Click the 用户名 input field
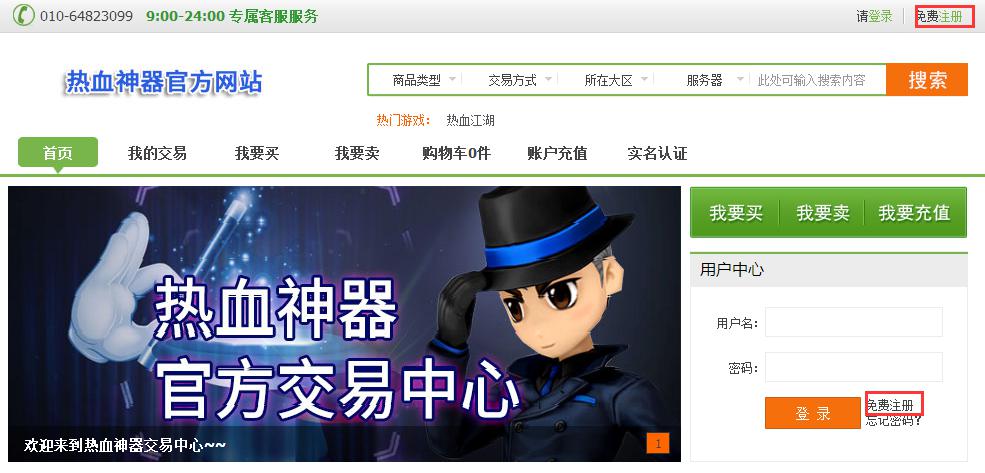This screenshot has width=985, height=473. (x=853, y=322)
